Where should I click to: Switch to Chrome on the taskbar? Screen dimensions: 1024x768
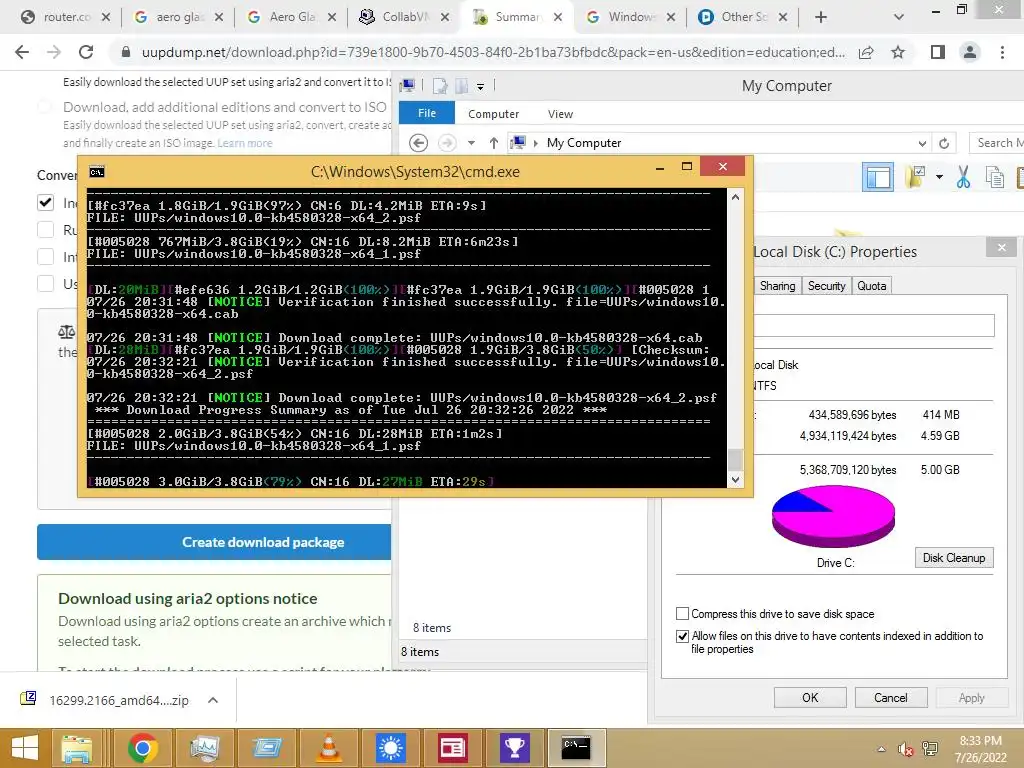point(142,748)
